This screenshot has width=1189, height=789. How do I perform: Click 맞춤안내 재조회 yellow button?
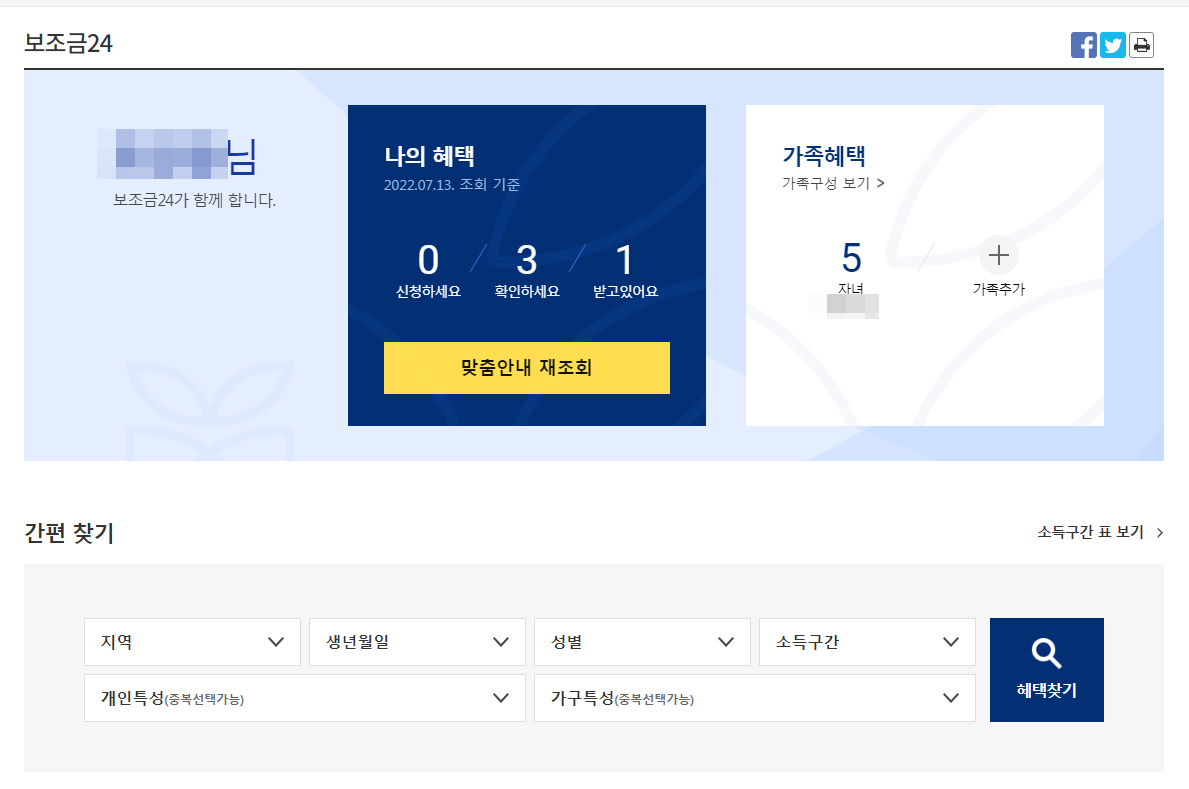click(x=526, y=368)
